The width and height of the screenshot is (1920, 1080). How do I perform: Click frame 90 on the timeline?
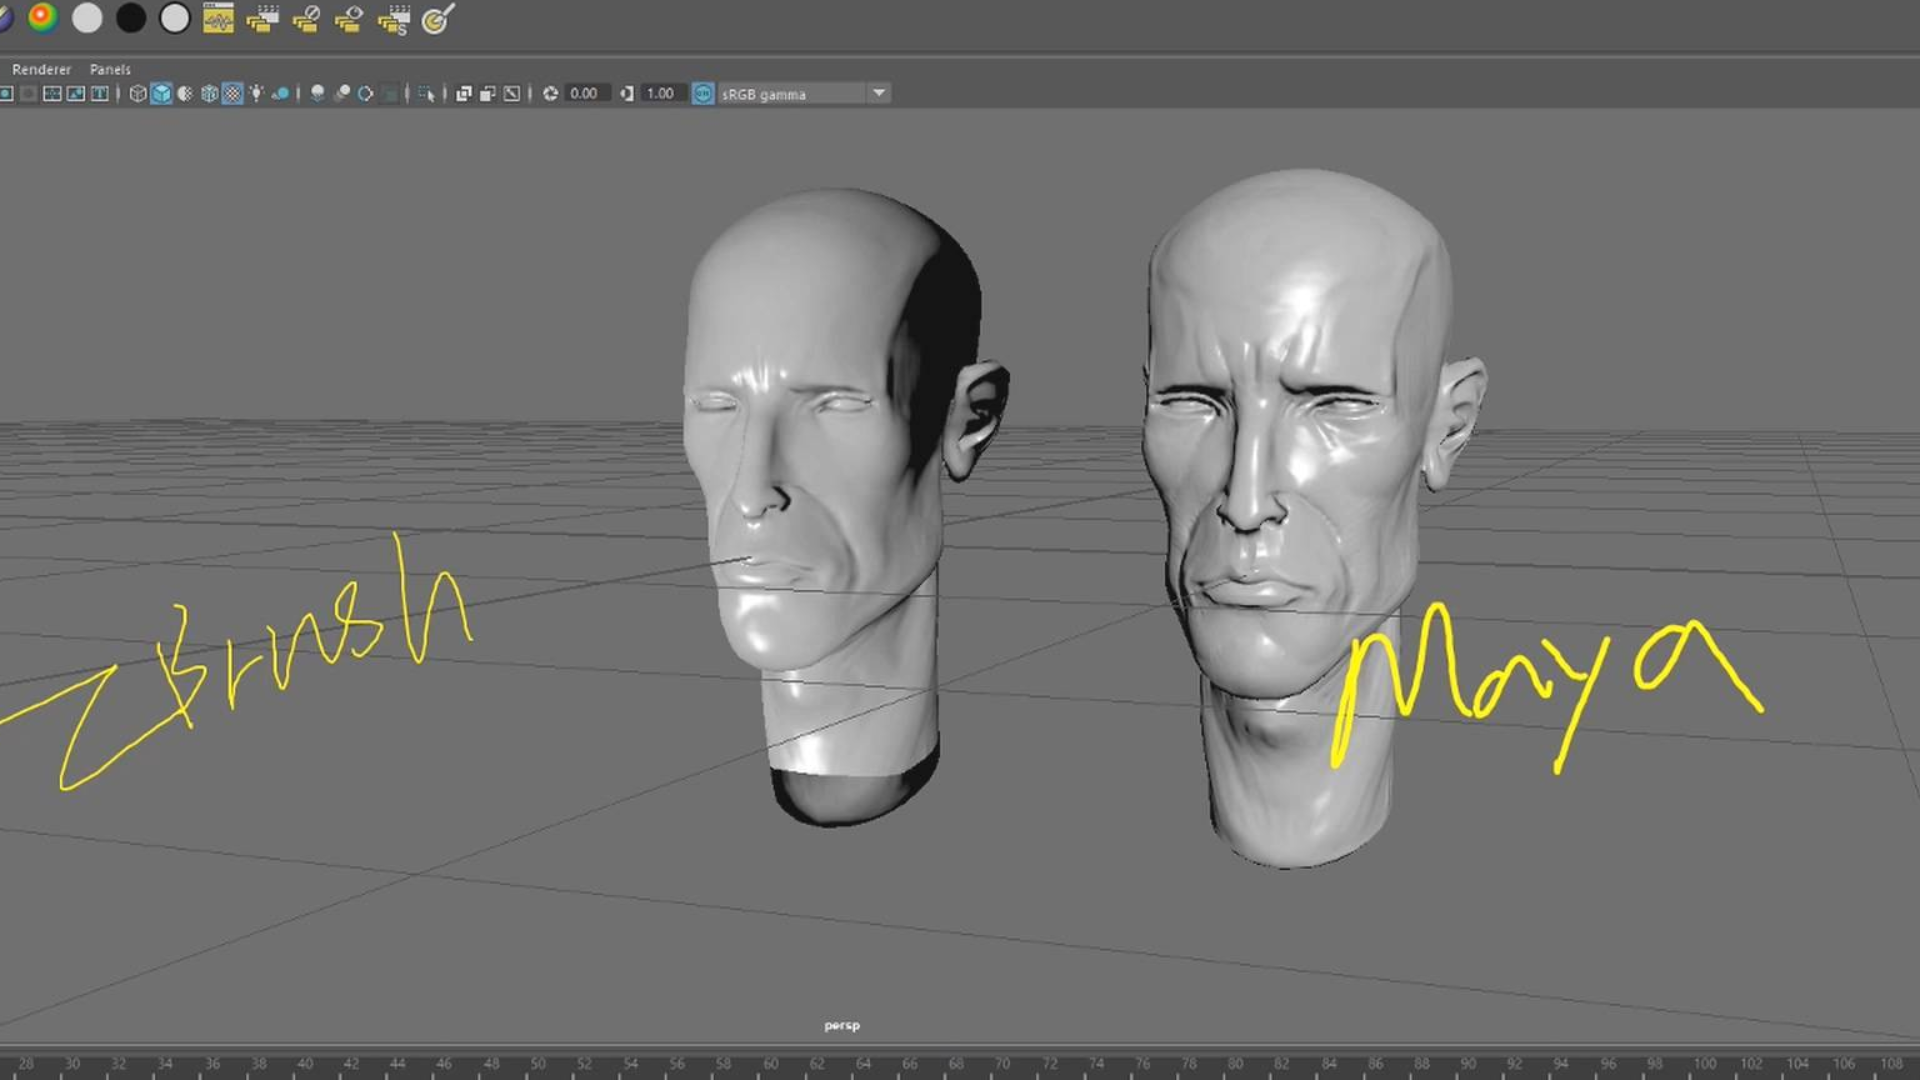1468,1063
